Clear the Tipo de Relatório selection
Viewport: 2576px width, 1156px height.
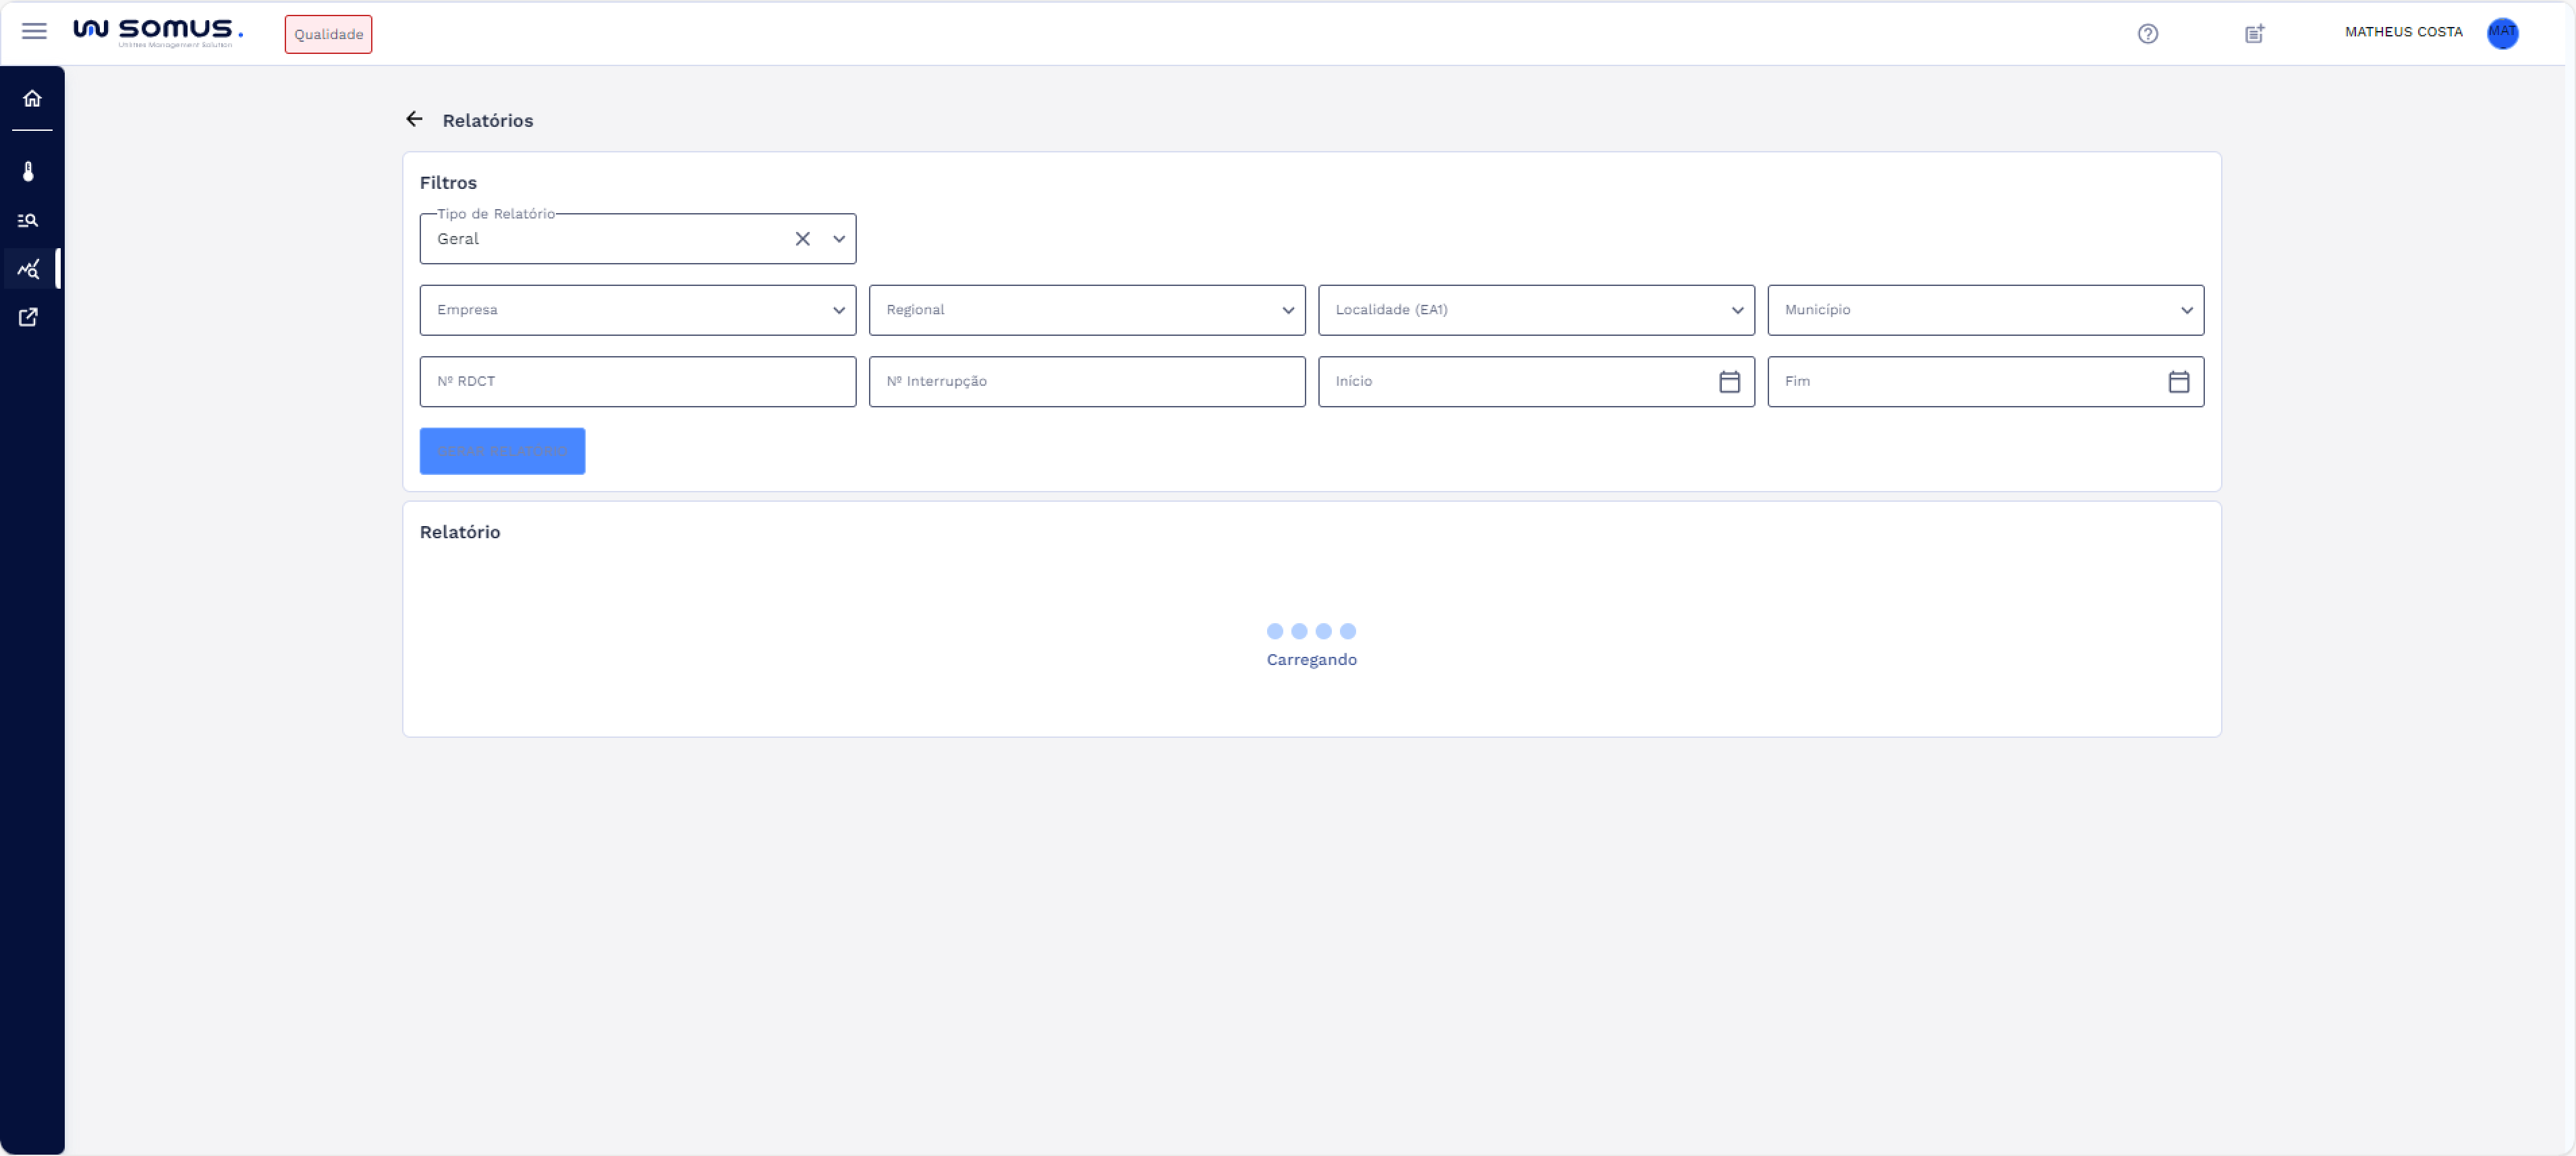tap(802, 239)
